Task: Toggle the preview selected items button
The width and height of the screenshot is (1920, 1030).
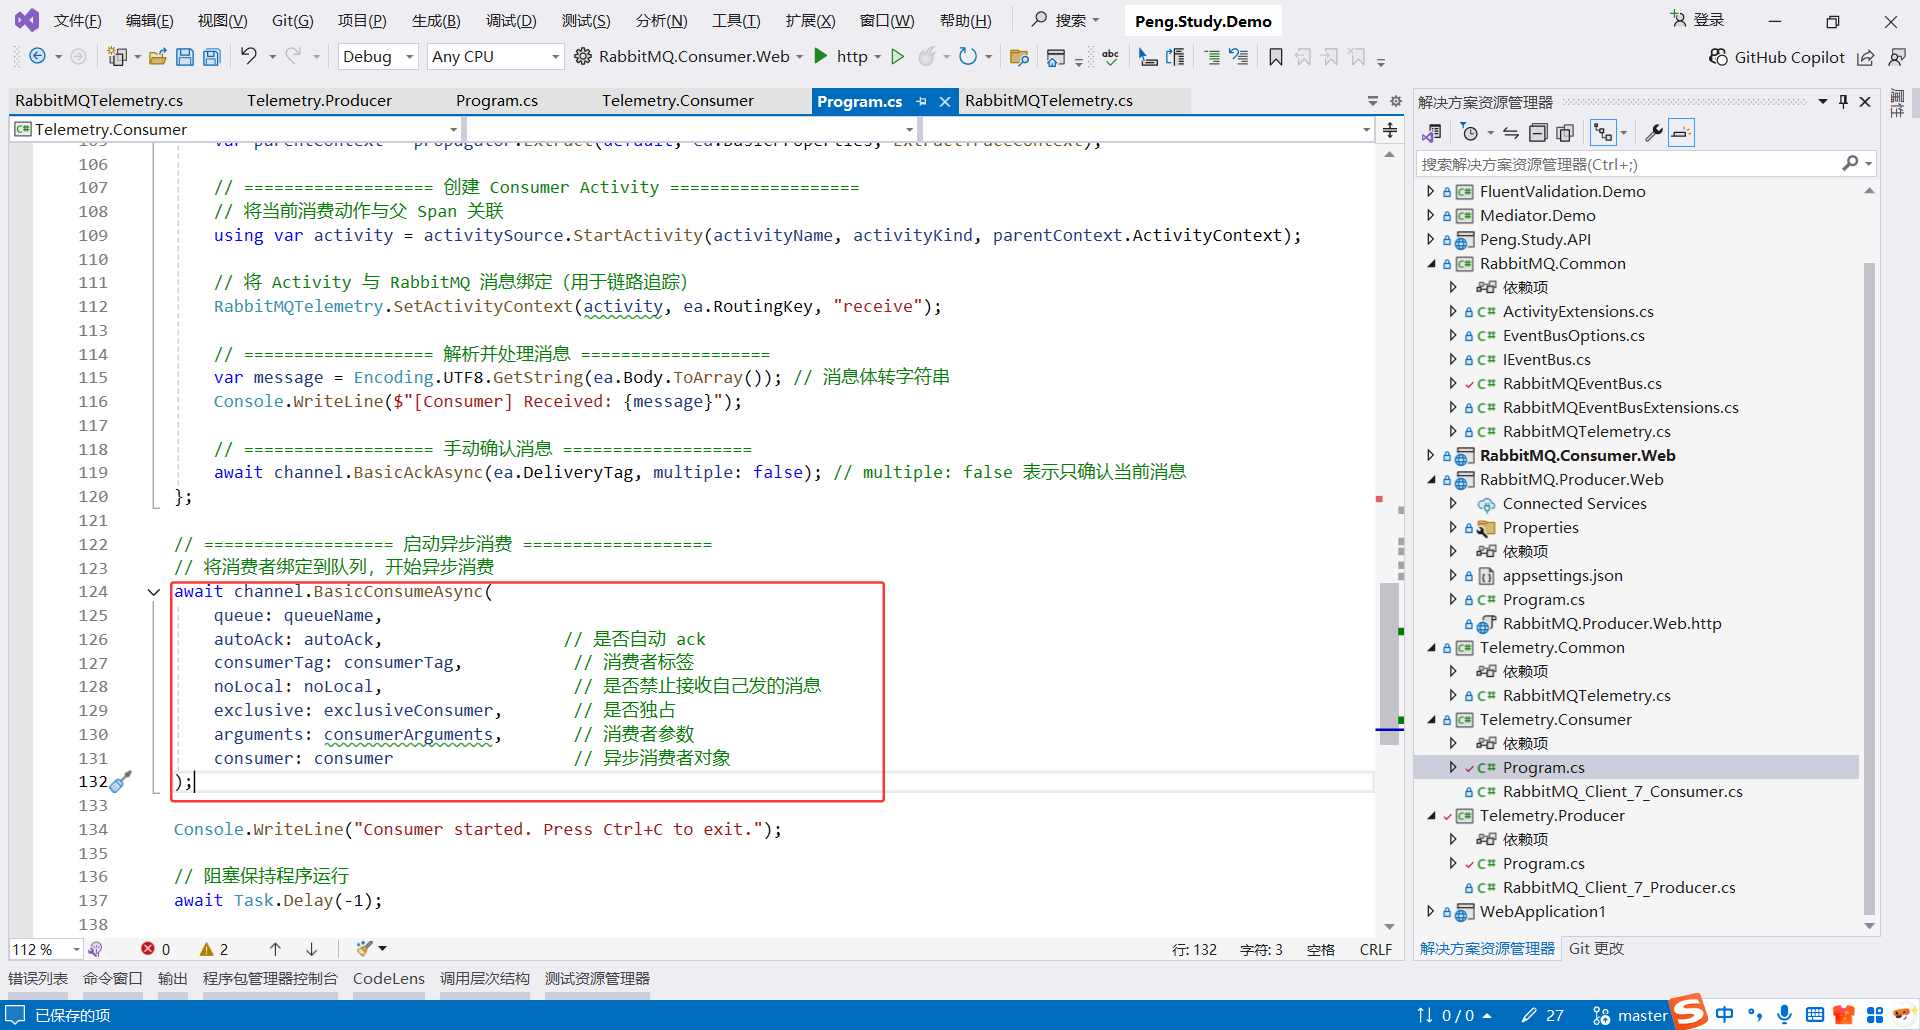Action: pos(1682,133)
